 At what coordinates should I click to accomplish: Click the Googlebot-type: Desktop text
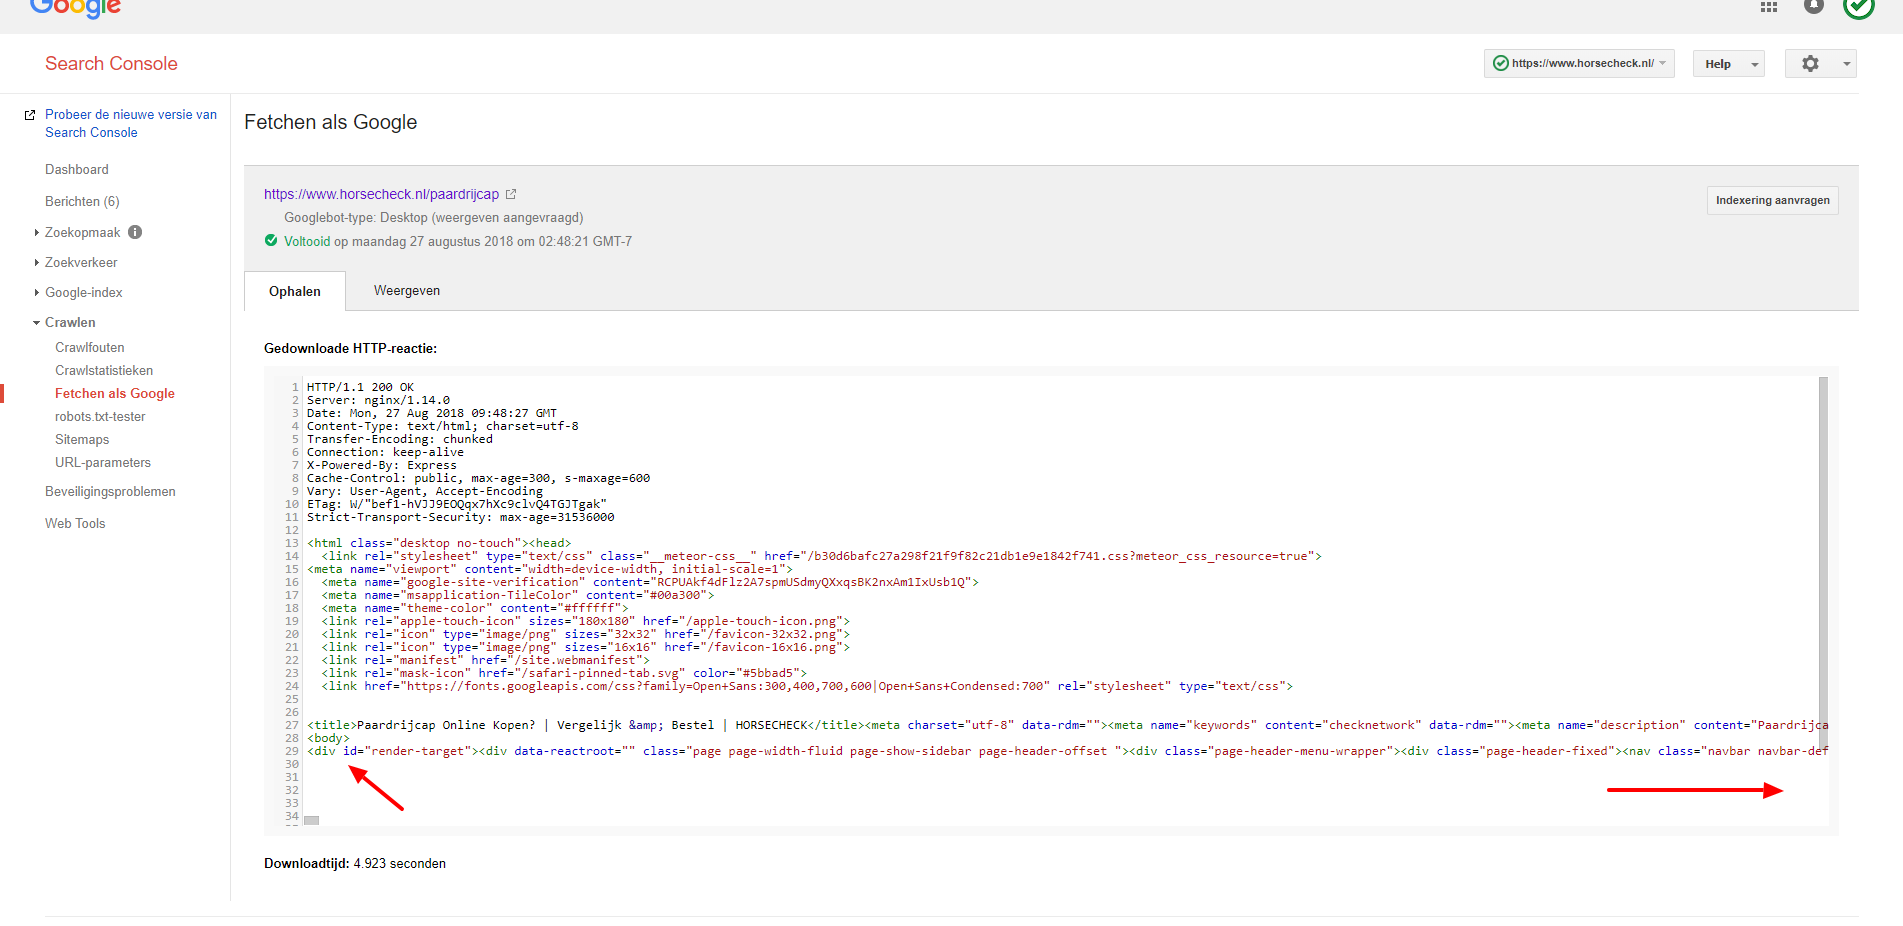[x=433, y=217]
